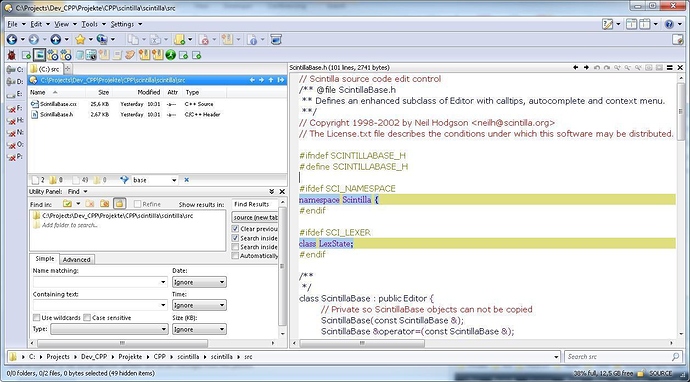Click viewer pane next file arrow
The image size is (690, 382).
coord(586,68)
